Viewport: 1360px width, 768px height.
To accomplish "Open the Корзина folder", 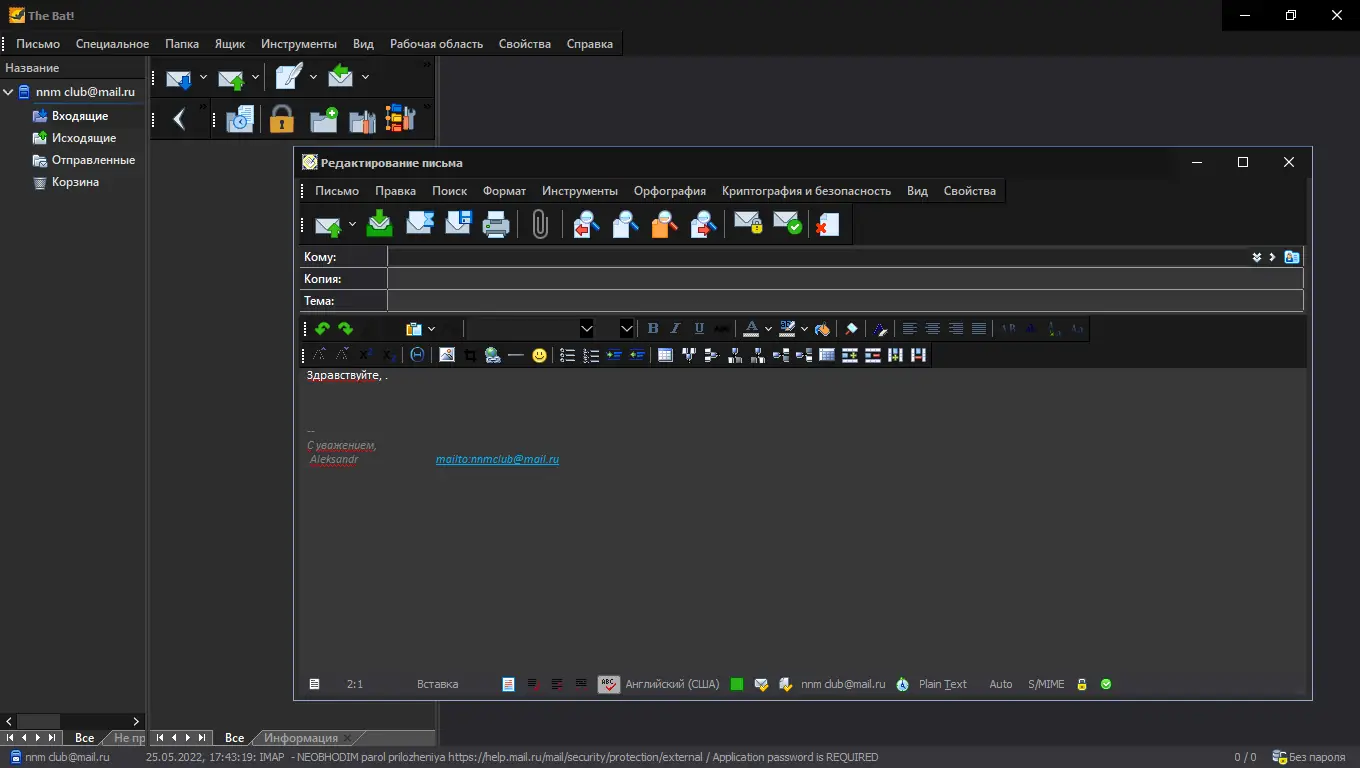I will coord(75,182).
